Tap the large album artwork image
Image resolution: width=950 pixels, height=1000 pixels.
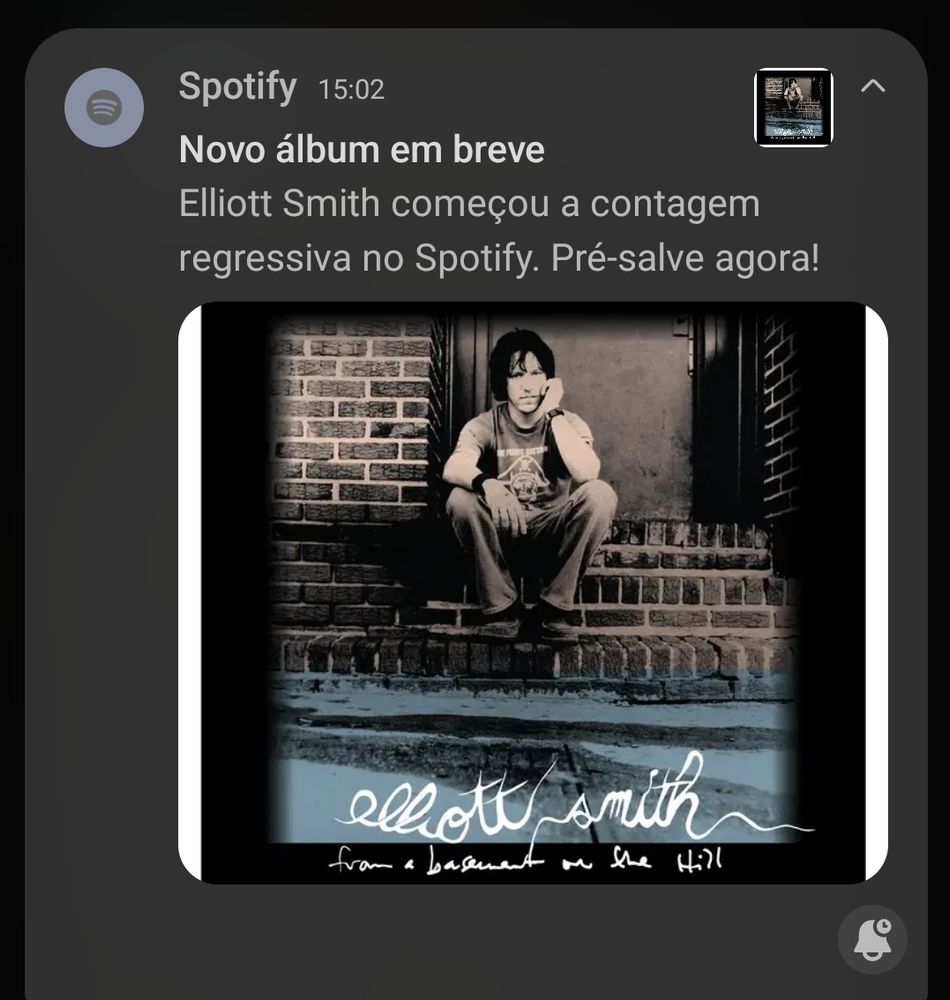[533, 593]
